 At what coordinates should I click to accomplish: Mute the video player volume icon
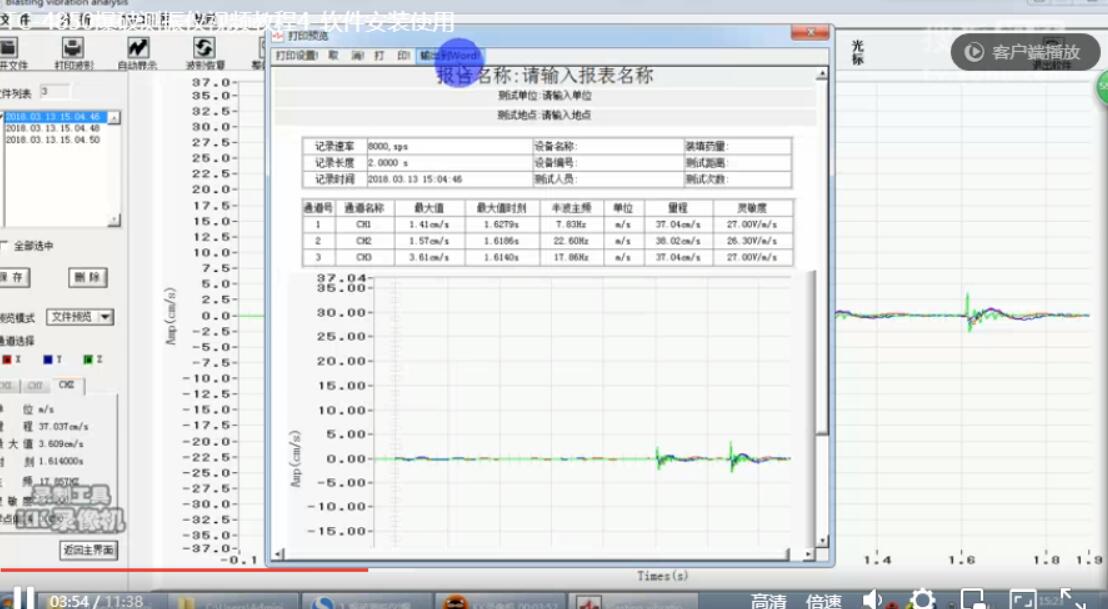click(x=871, y=599)
